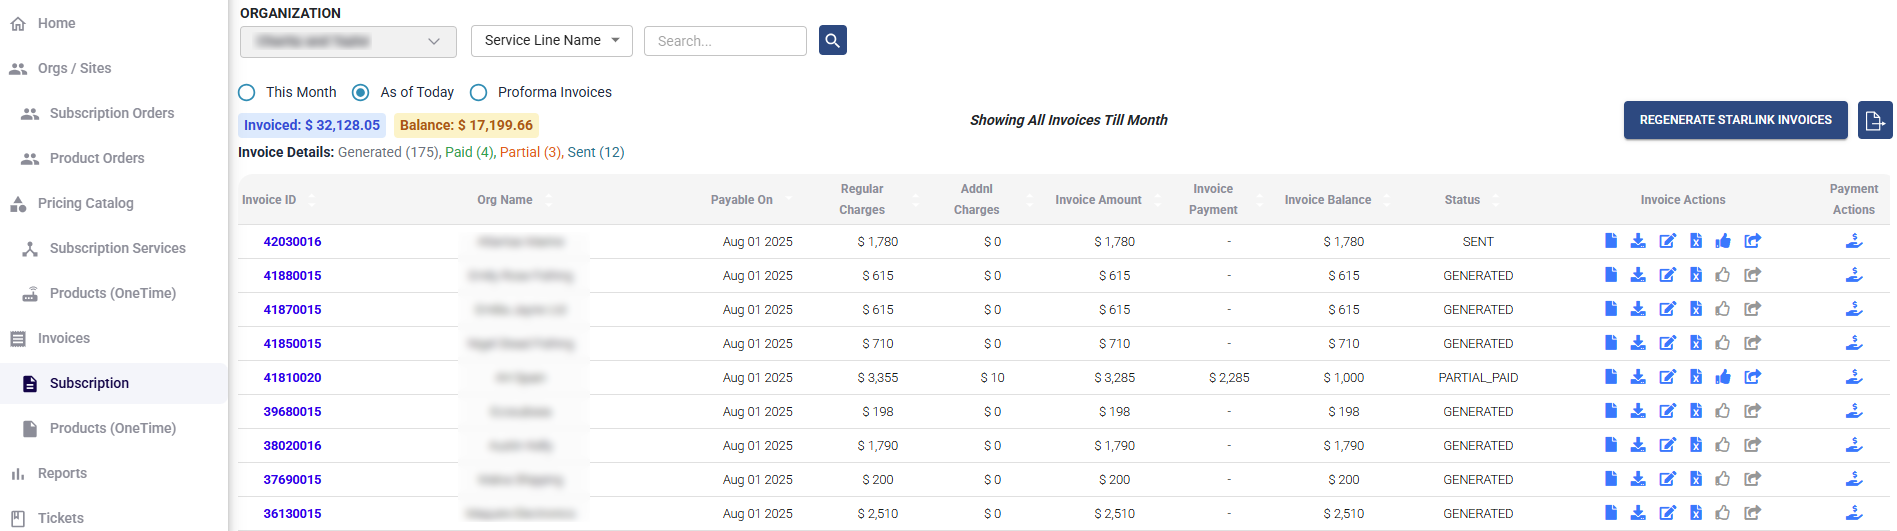Image resolution: width=1897 pixels, height=531 pixels.
Task: Download invoice 42030016
Action: click(x=1638, y=241)
